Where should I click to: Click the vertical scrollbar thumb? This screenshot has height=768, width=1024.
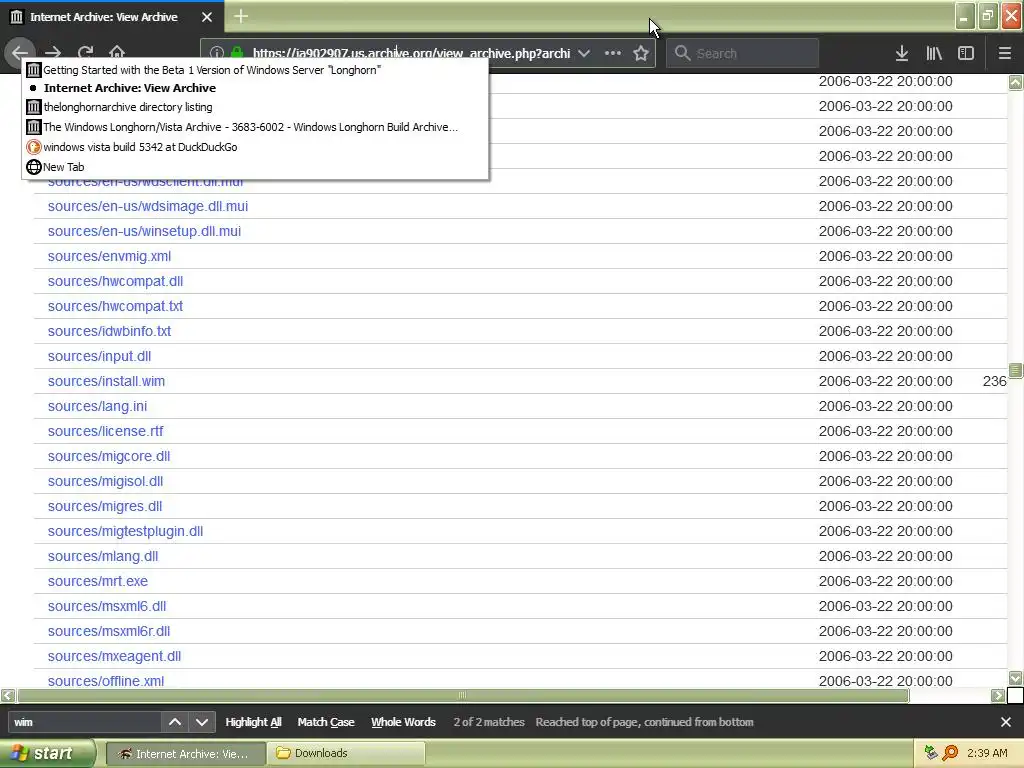click(1015, 370)
